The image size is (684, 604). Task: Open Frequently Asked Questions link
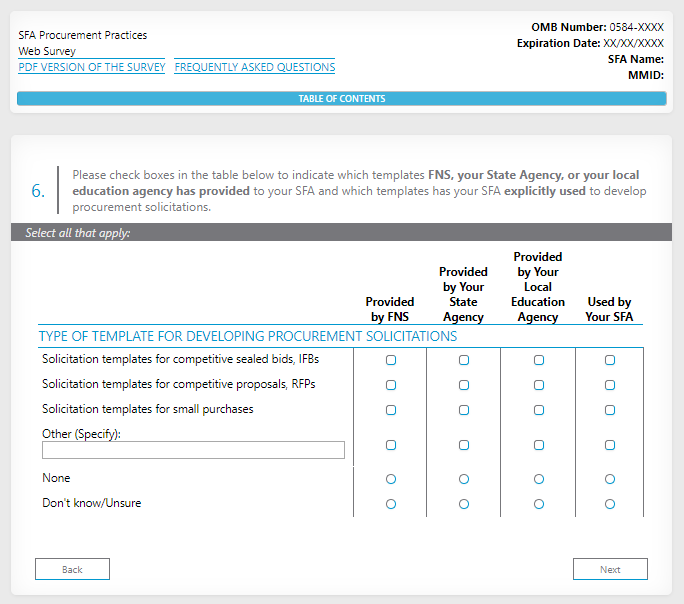coord(255,67)
